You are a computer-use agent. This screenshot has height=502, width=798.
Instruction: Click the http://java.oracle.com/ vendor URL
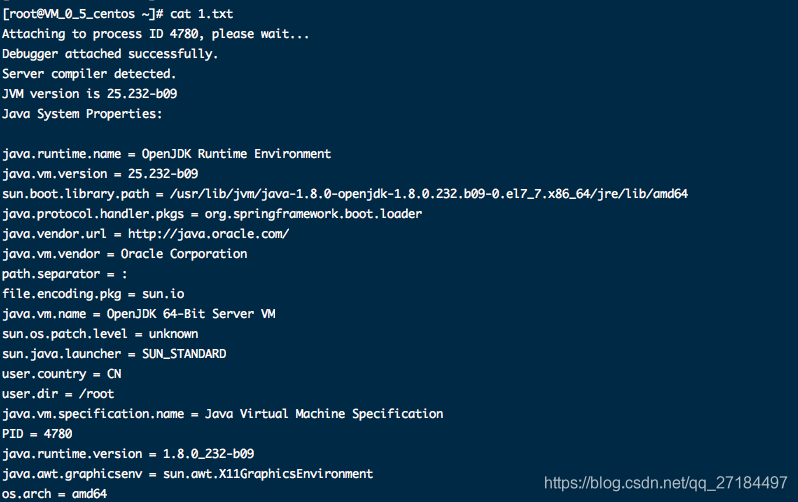point(209,234)
